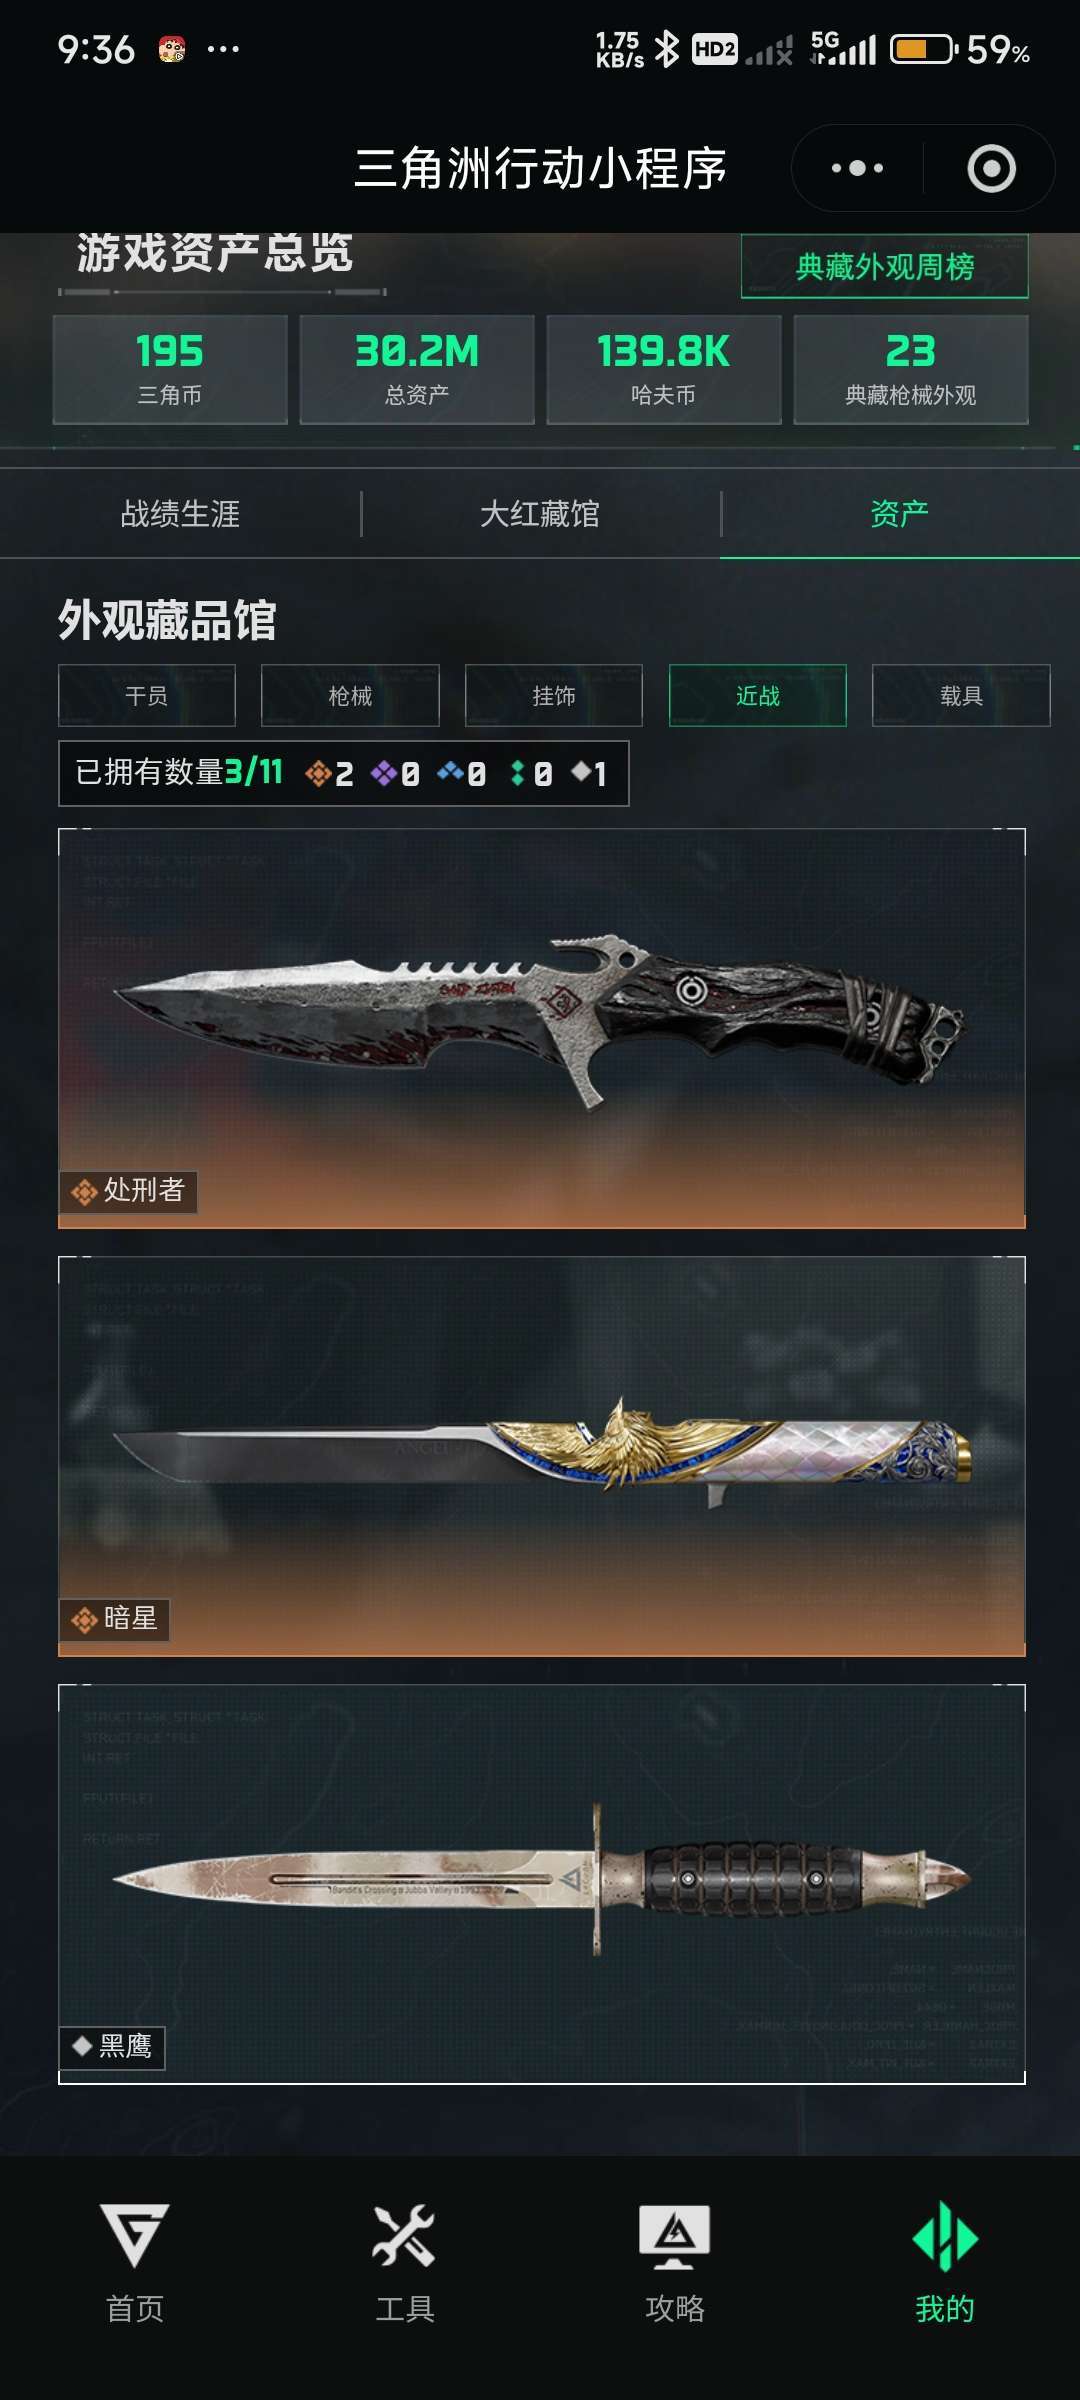The image size is (1080, 2400).
Task: Select the 挂饰 category filter
Action: tap(554, 695)
